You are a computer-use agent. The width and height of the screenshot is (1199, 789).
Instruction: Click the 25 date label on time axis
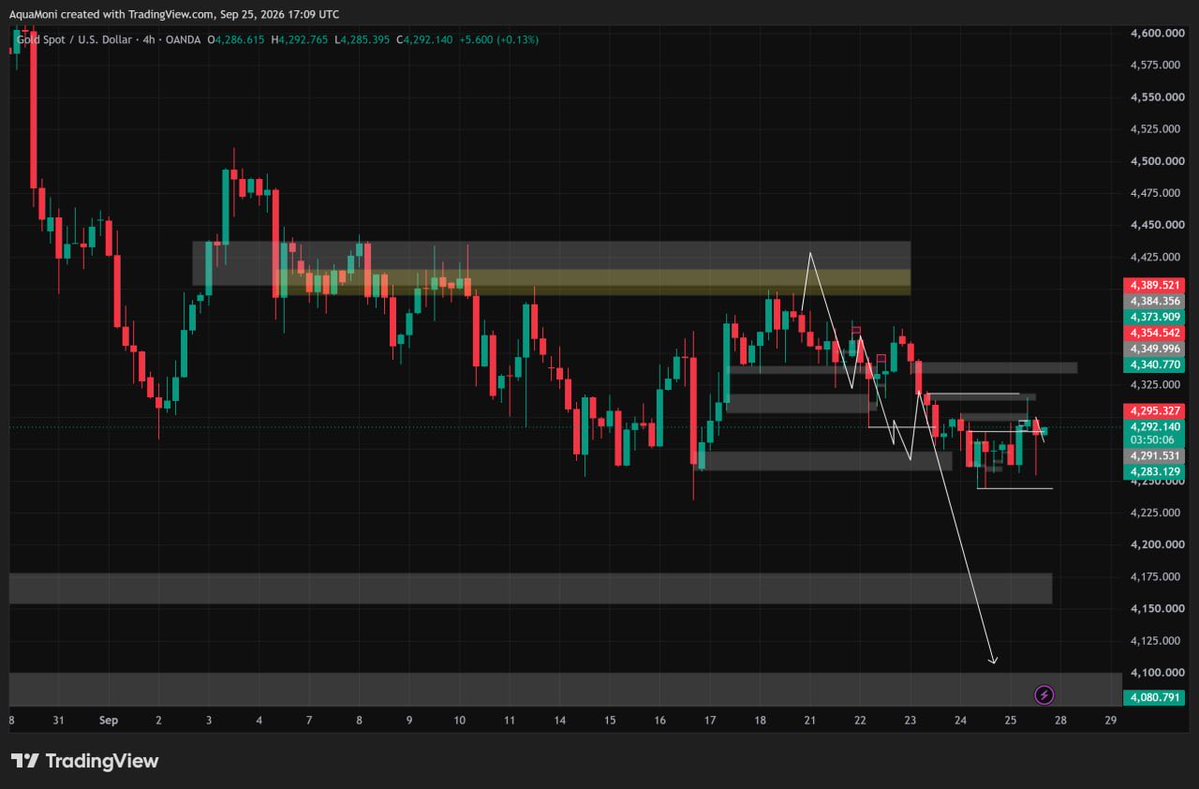point(1010,720)
